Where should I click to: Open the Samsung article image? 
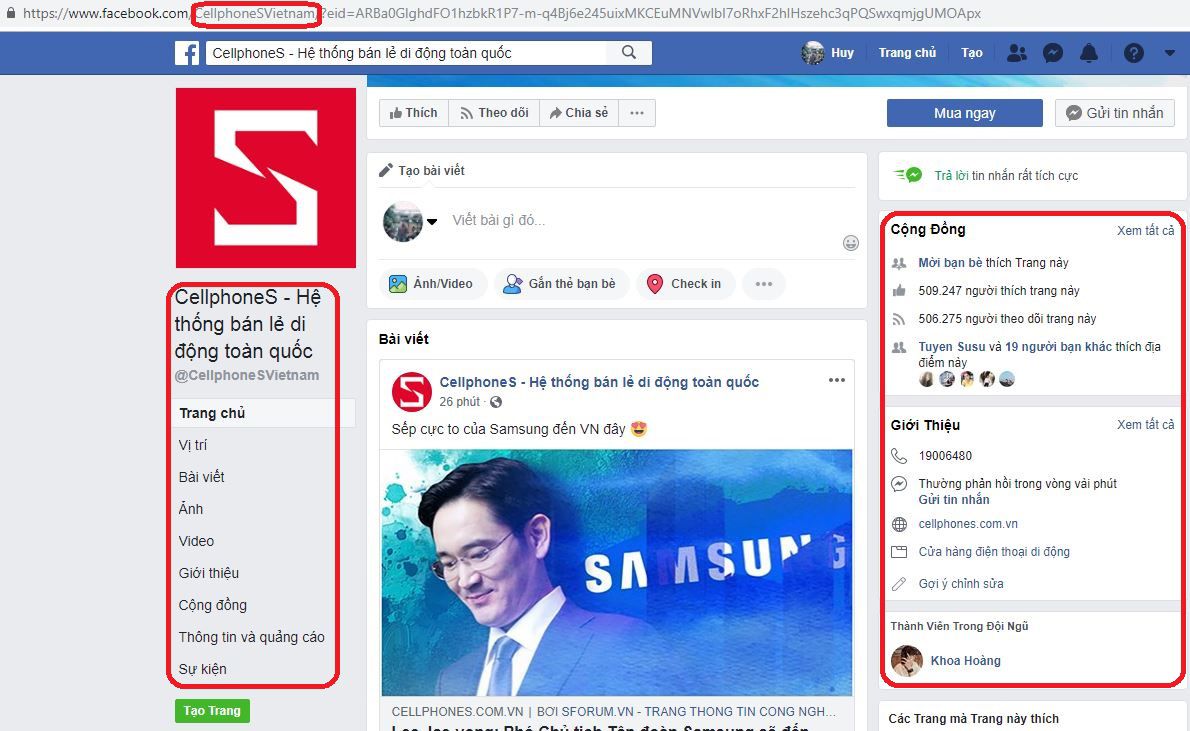tap(616, 573)
